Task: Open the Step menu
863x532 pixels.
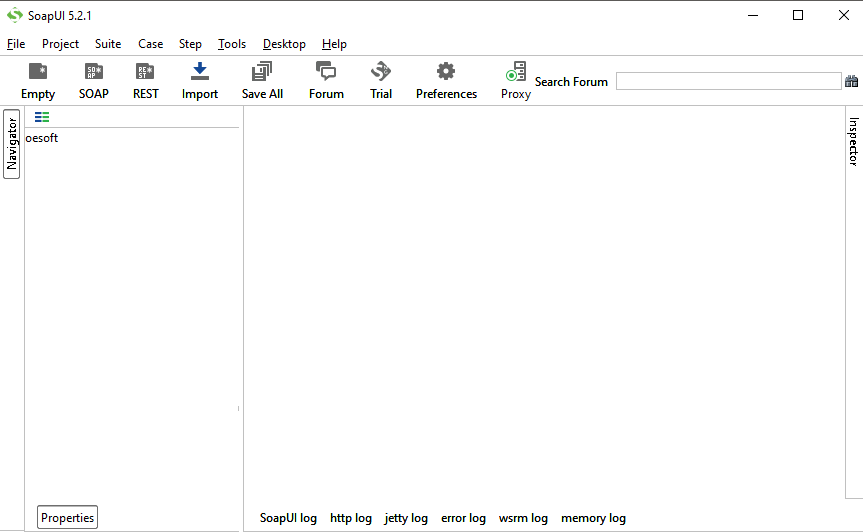Action: pos(190,44)
